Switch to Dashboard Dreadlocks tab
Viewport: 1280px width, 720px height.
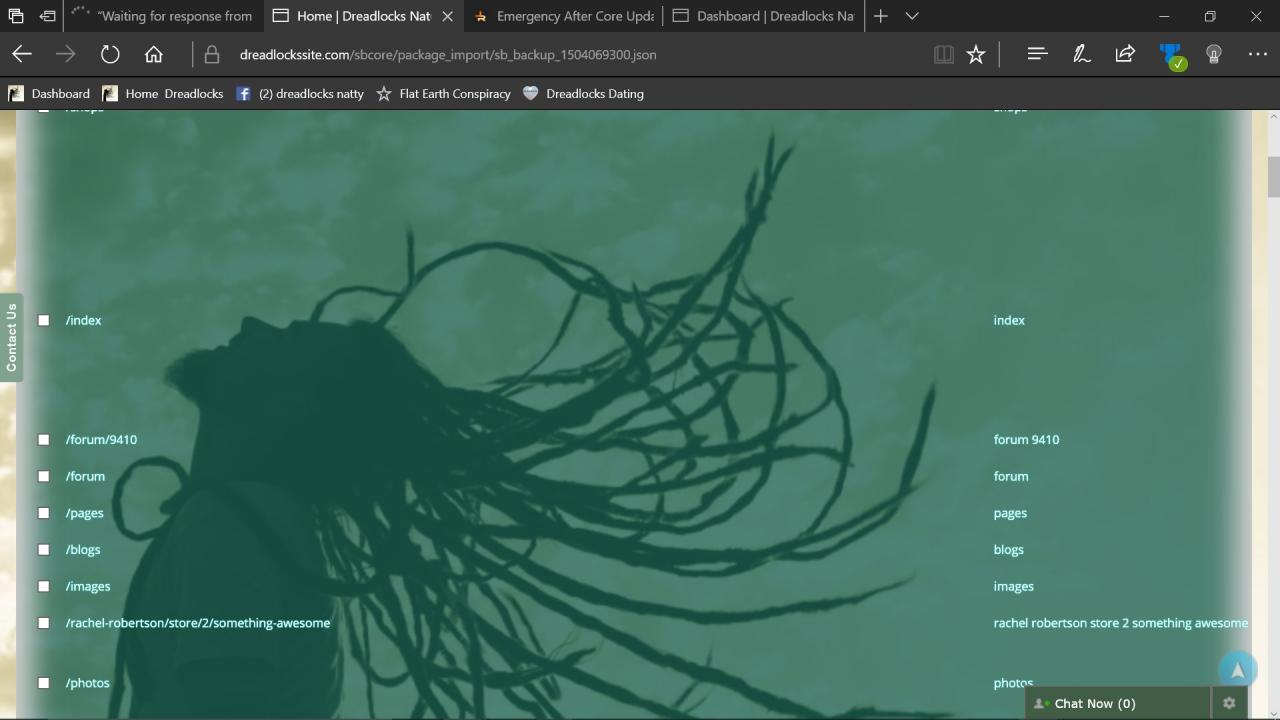click(x=765, y=16)
